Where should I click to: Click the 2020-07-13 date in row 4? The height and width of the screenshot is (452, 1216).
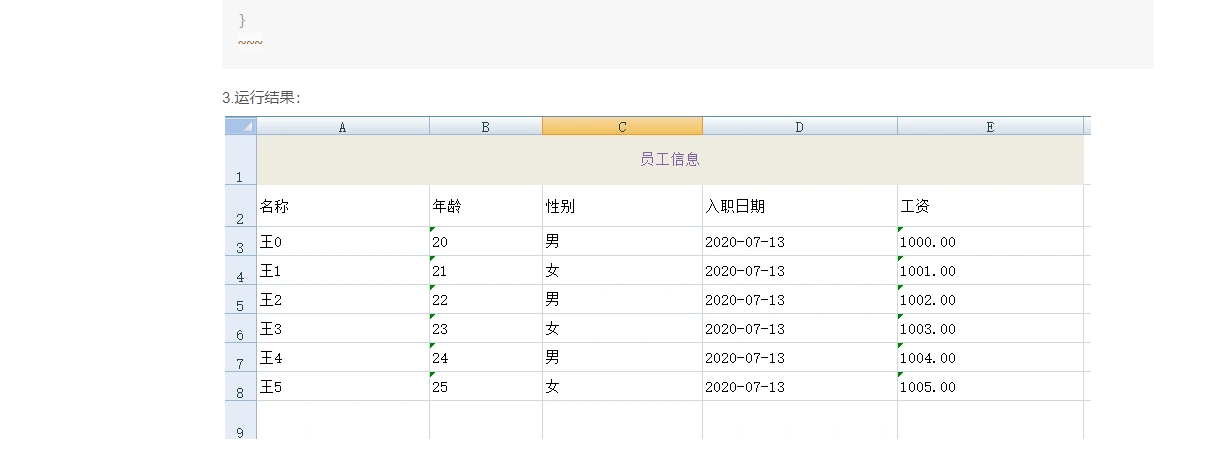[x=745, y=271]
